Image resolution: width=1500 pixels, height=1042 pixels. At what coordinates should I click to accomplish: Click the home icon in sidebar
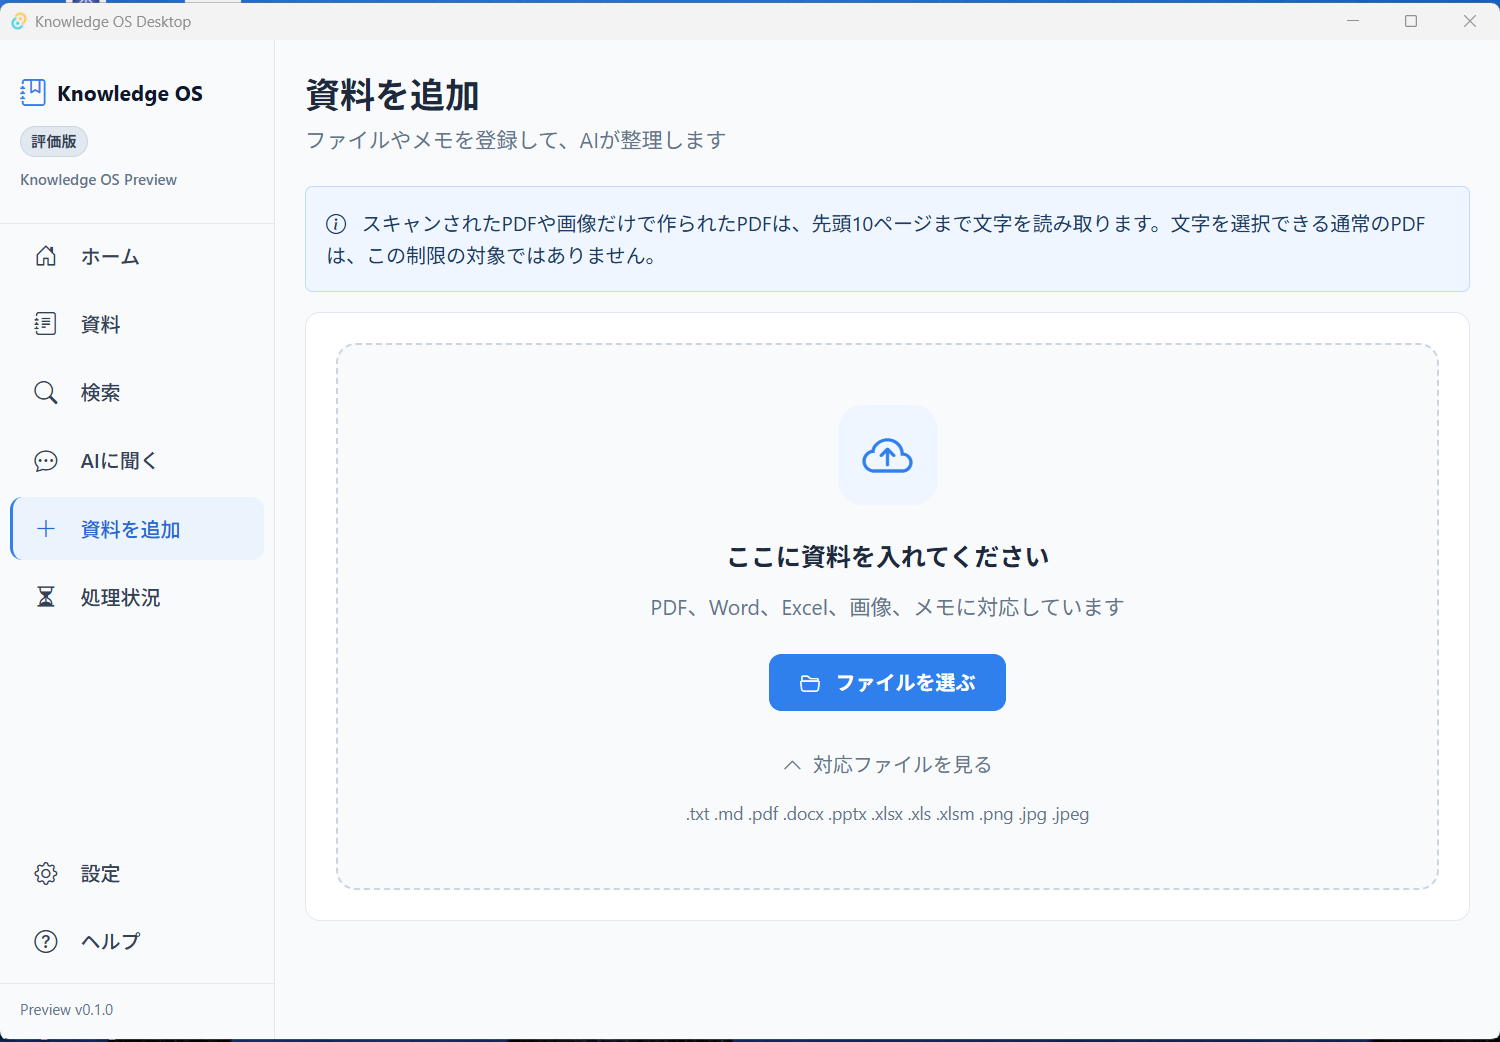click(46, 256)
